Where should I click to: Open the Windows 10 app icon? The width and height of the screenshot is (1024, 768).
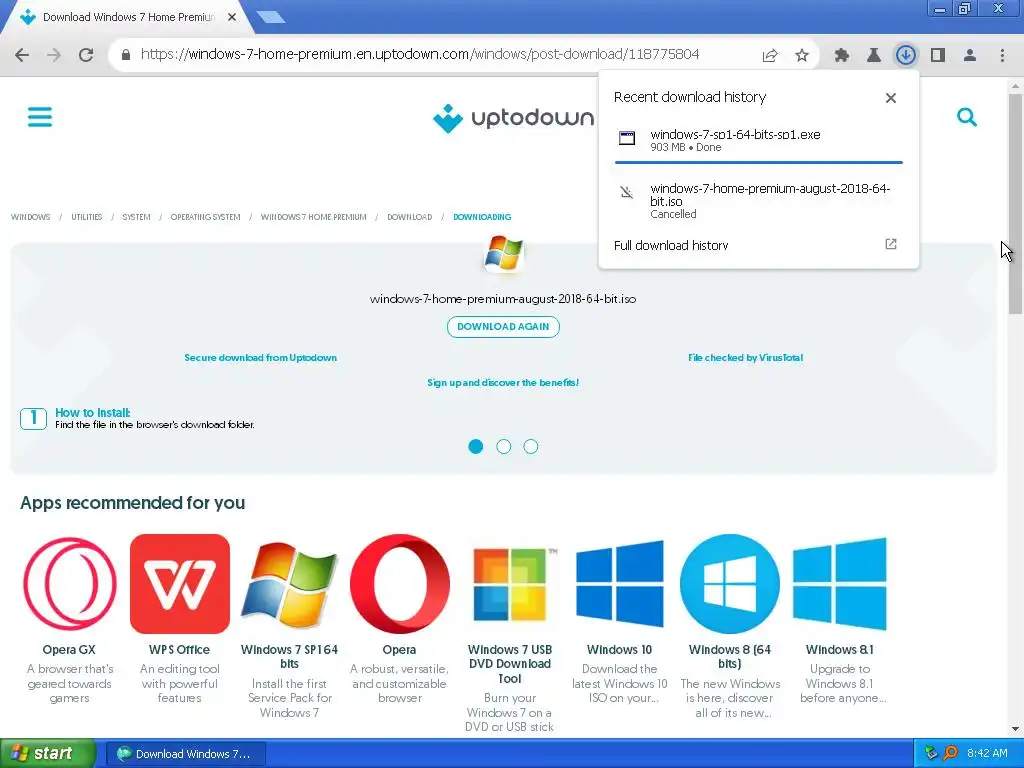(620, 584)
